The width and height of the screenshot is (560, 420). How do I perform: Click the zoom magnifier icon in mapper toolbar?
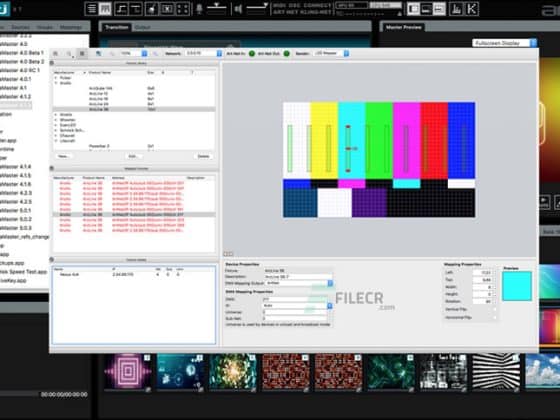(x=98, y=54)
